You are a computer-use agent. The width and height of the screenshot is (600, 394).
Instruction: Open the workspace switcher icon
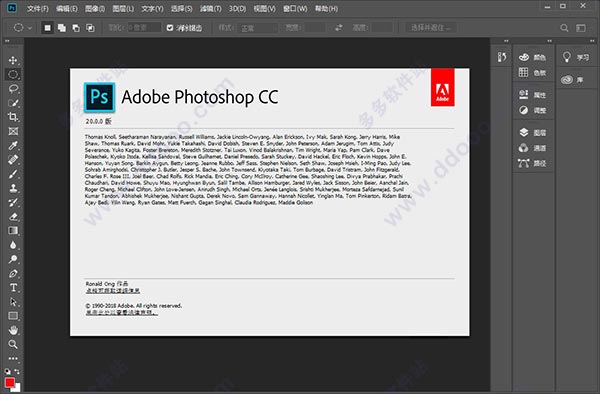click(x=581, y=28)
